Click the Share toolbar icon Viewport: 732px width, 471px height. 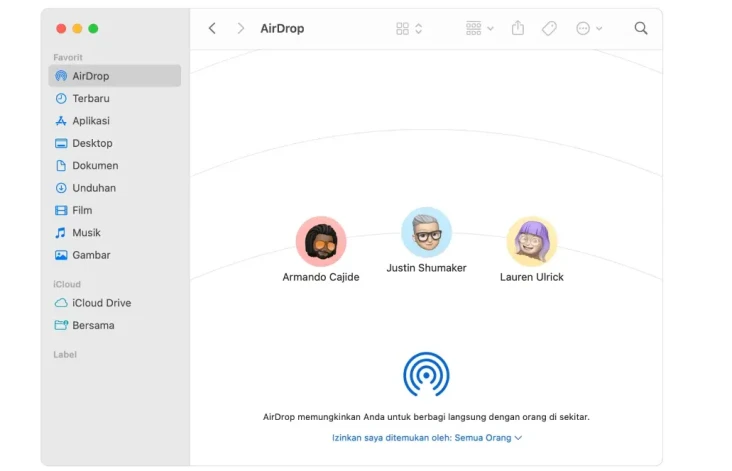tap(518, 28)
